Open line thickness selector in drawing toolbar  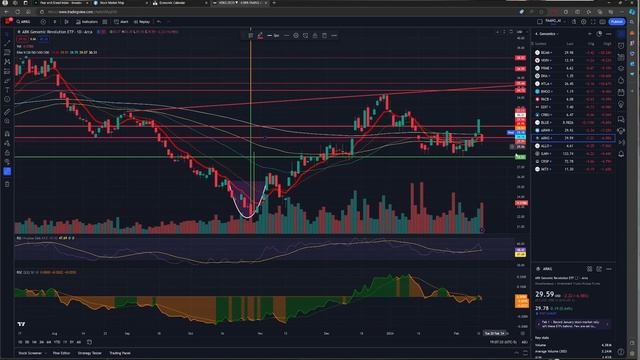tap(273, 36)
